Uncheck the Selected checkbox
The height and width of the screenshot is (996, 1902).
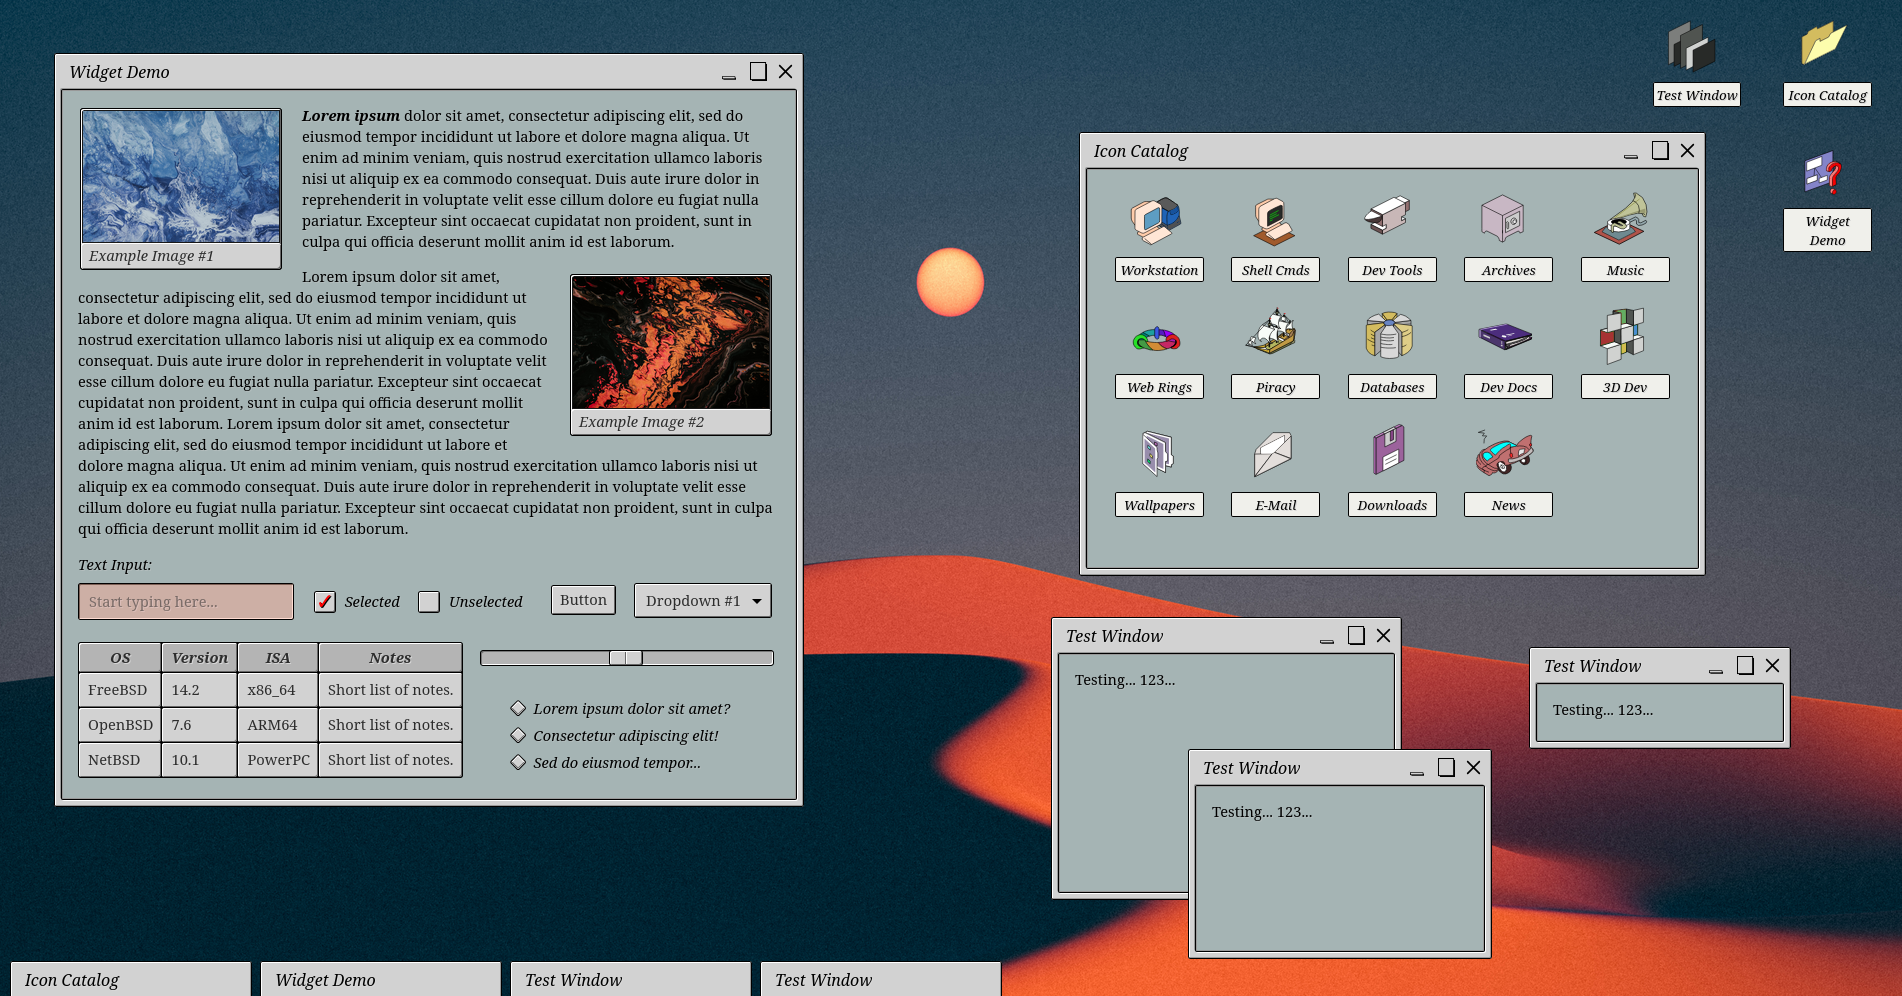pyautogui.click(x=325, y=602)
